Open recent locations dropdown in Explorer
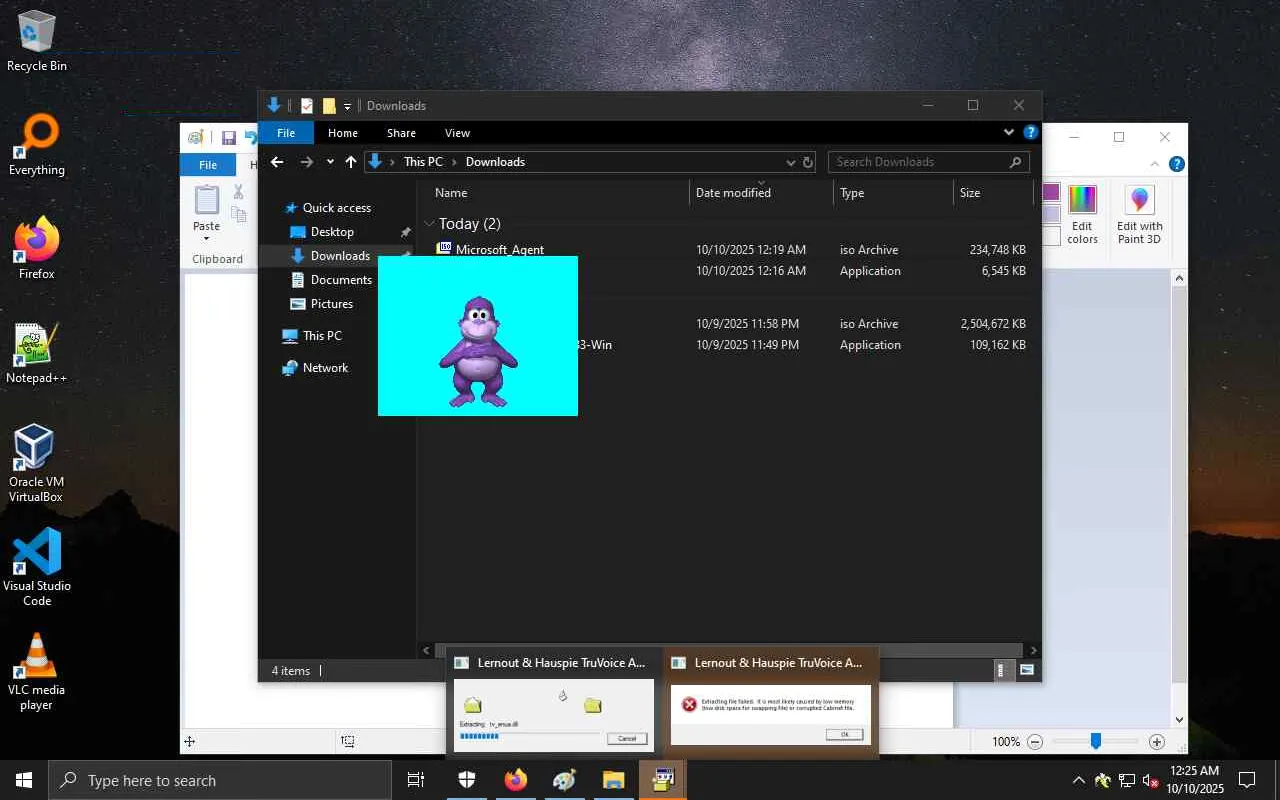Screen dimensions: 1280x800 pos(330,162)
